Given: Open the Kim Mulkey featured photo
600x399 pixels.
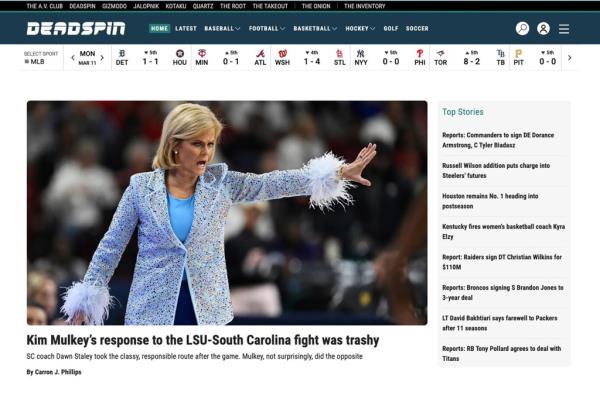Looking at the screenshot, I should tap(227, 213).
